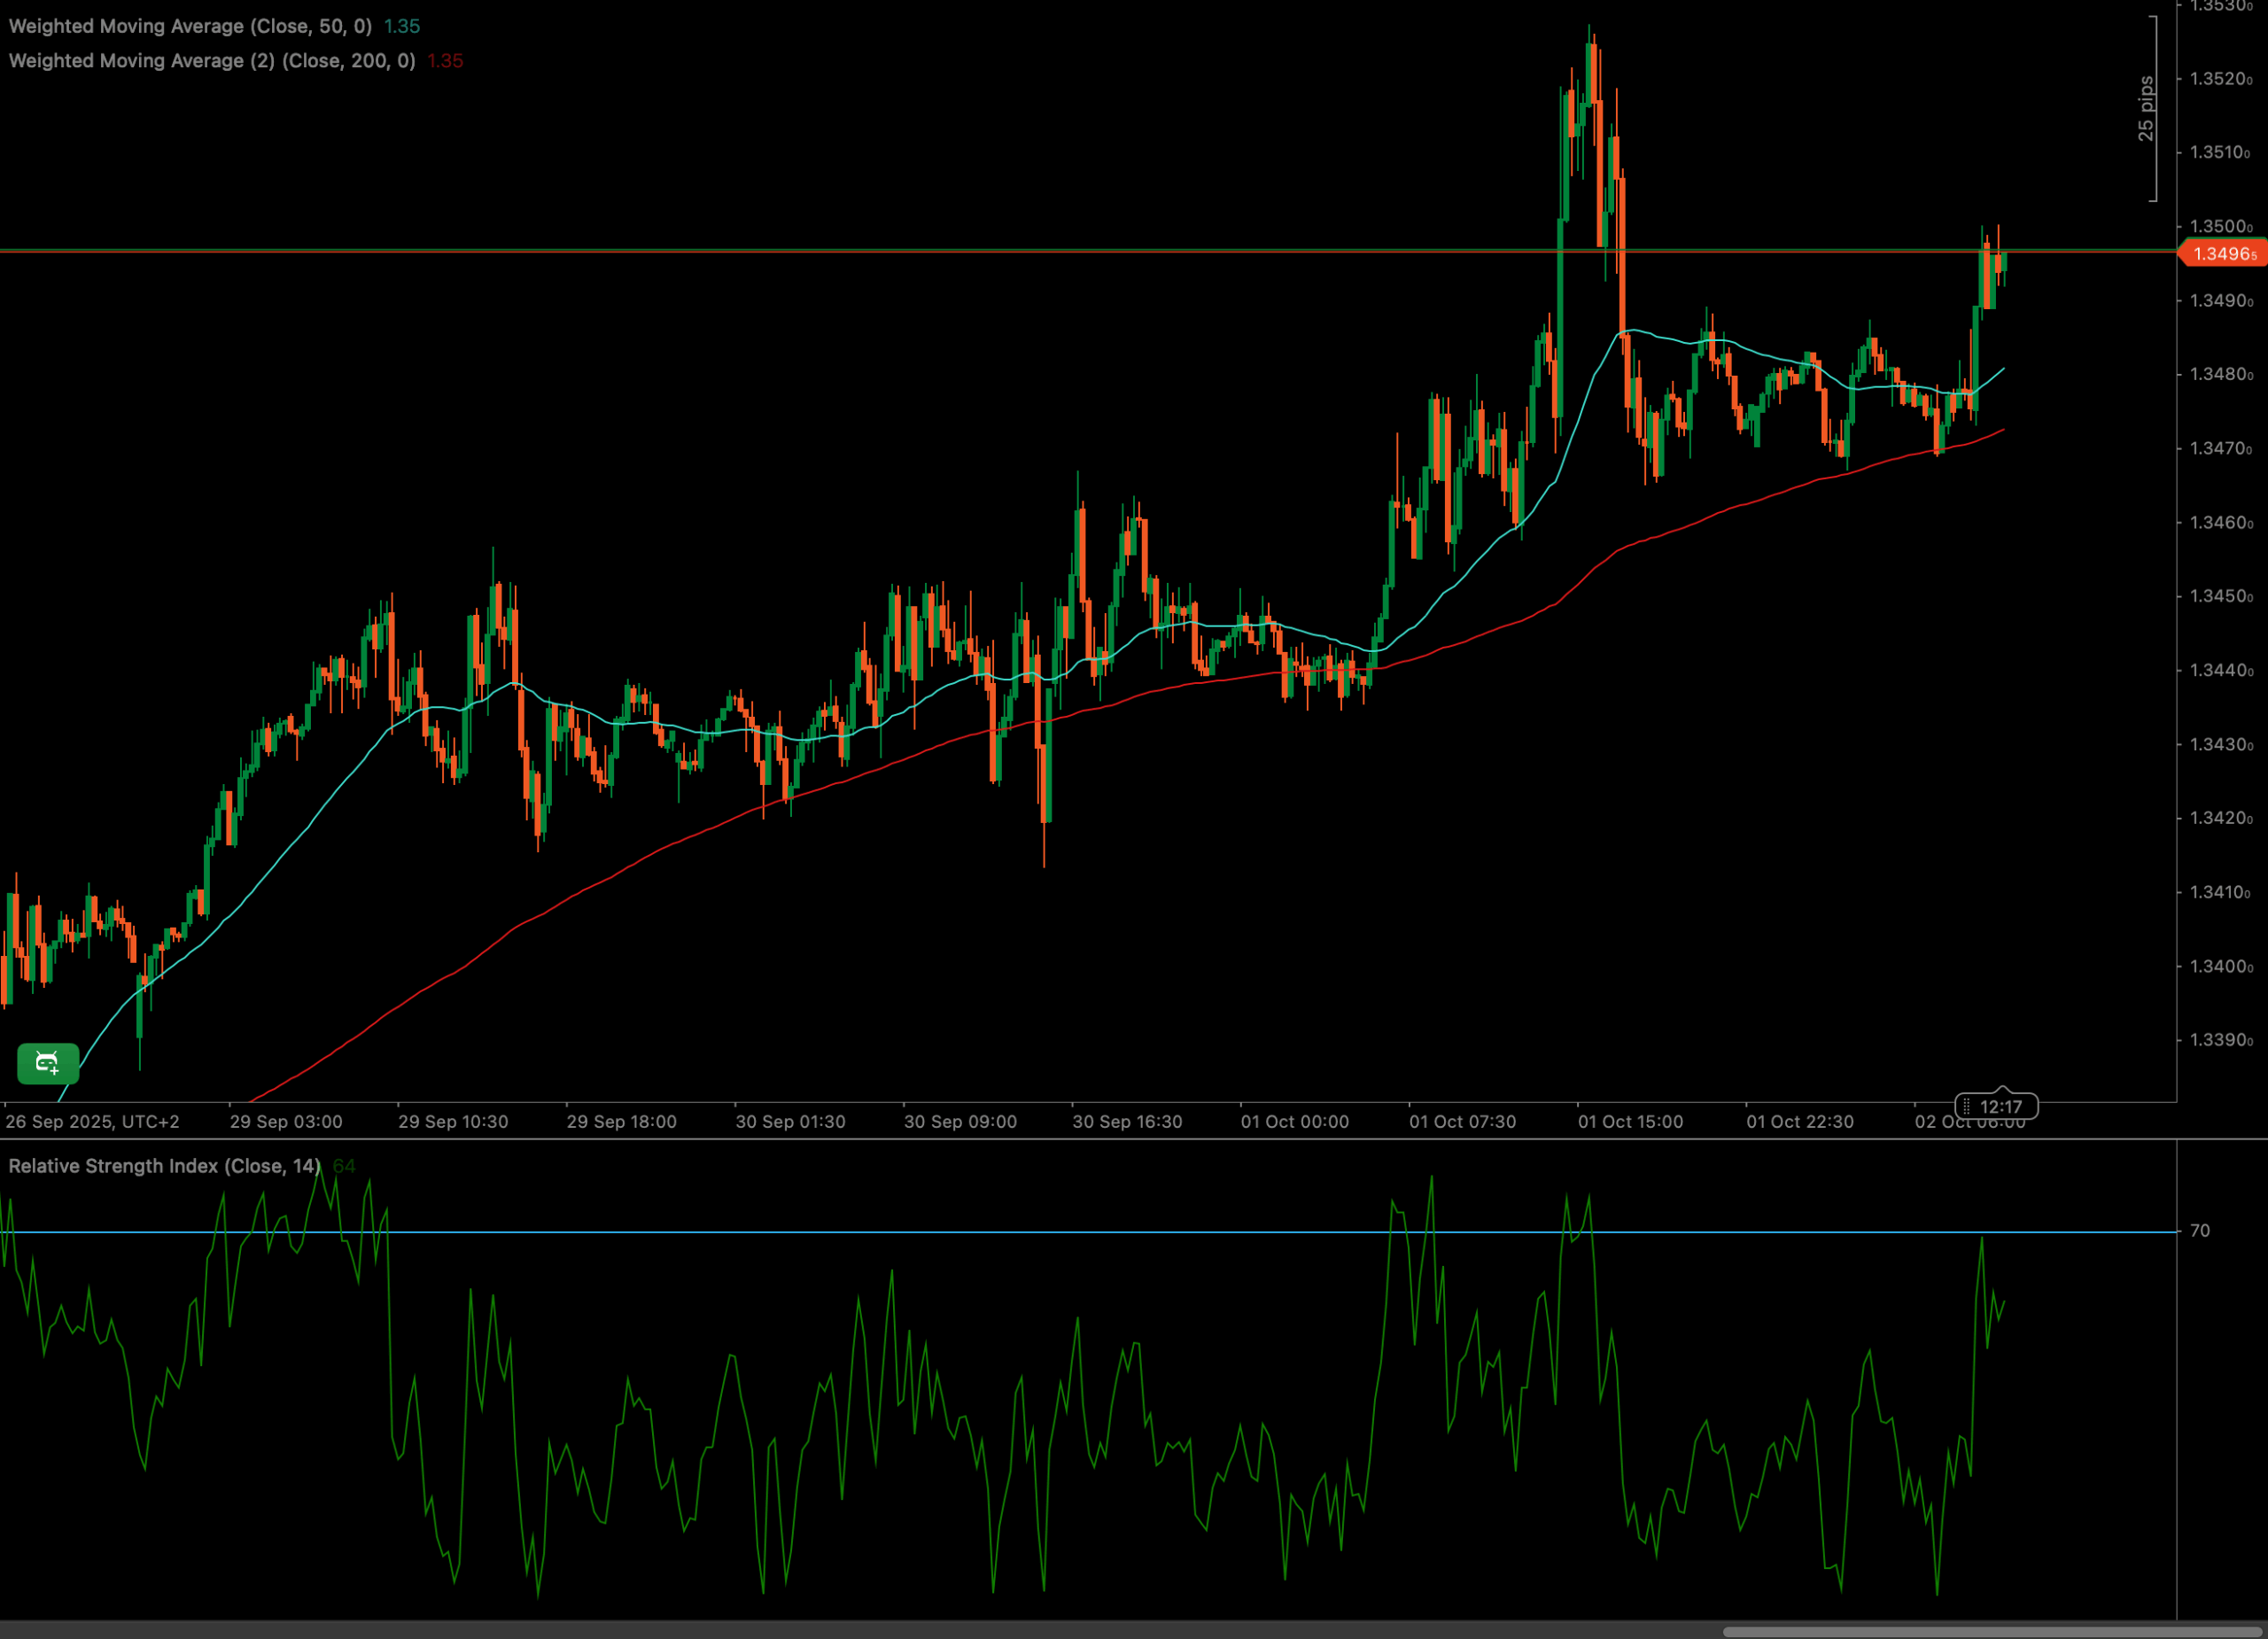This screenshot has height=1639, width=2268.
Task: Click the red 200-period moving average value 1.35
Action: point(445,61)
